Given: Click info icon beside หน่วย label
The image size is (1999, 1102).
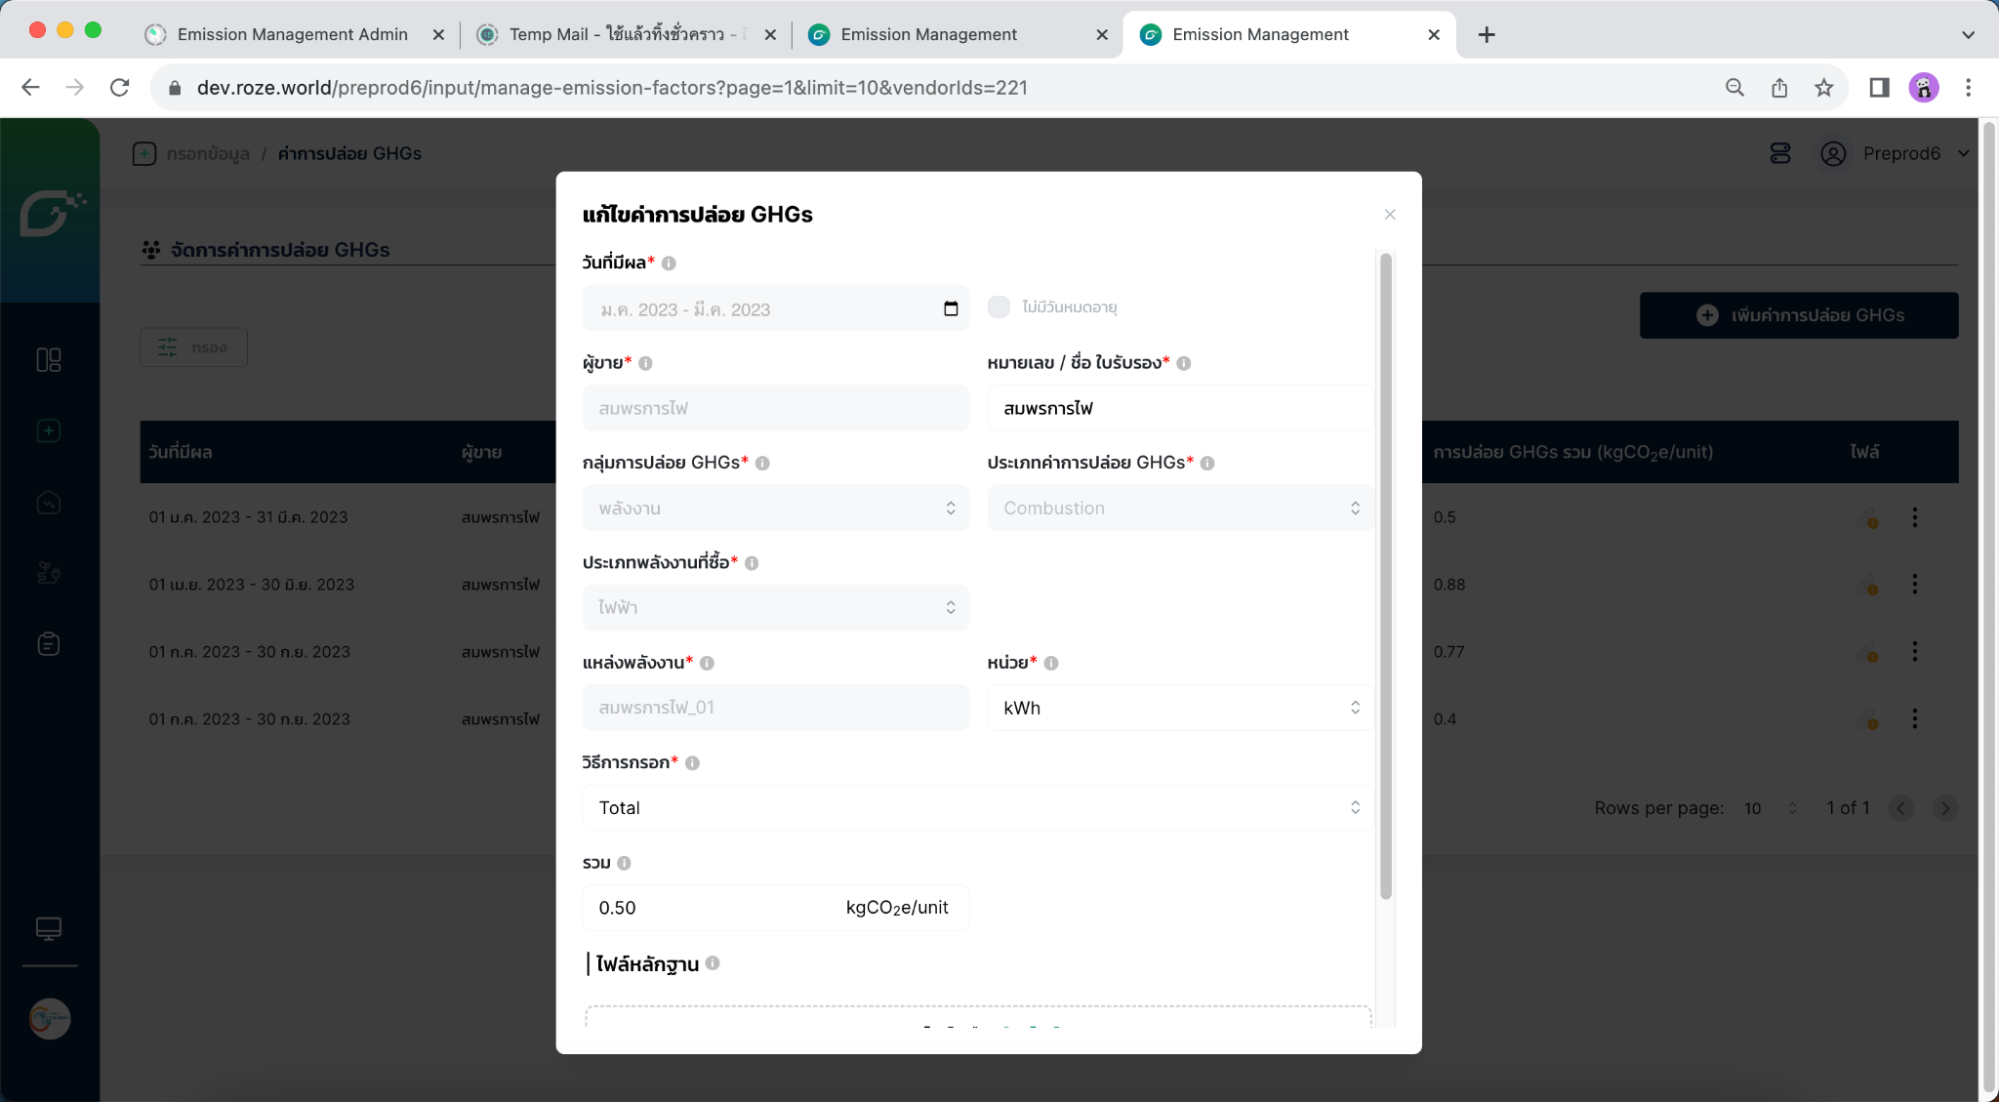Looking at the screenshot, I should pyautogui.click(x=1051, y=663).
